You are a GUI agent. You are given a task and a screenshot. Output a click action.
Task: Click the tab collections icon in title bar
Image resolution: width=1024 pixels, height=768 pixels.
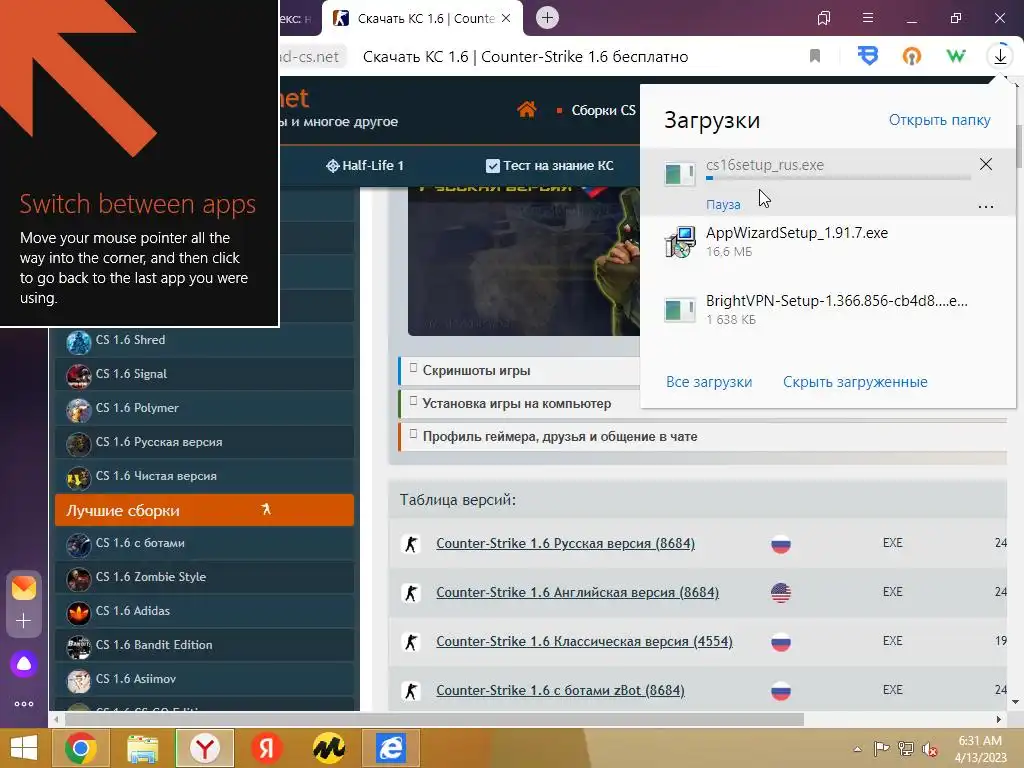point(824,18)
